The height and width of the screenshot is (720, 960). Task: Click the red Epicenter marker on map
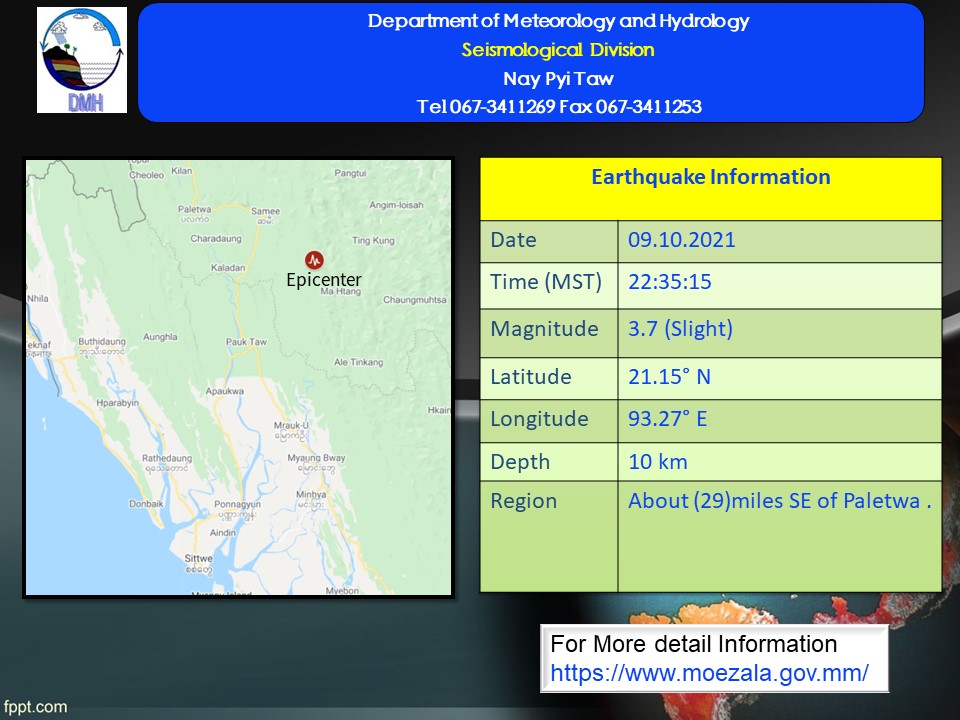[314, 260]
